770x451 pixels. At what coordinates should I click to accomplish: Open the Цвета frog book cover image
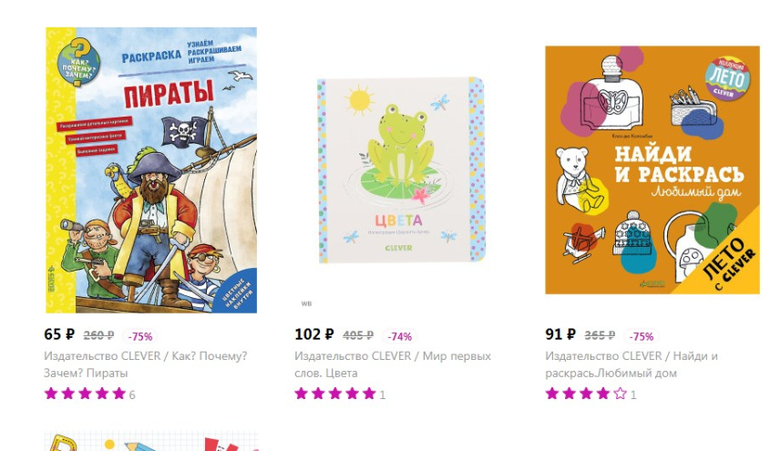coord(402,170)
